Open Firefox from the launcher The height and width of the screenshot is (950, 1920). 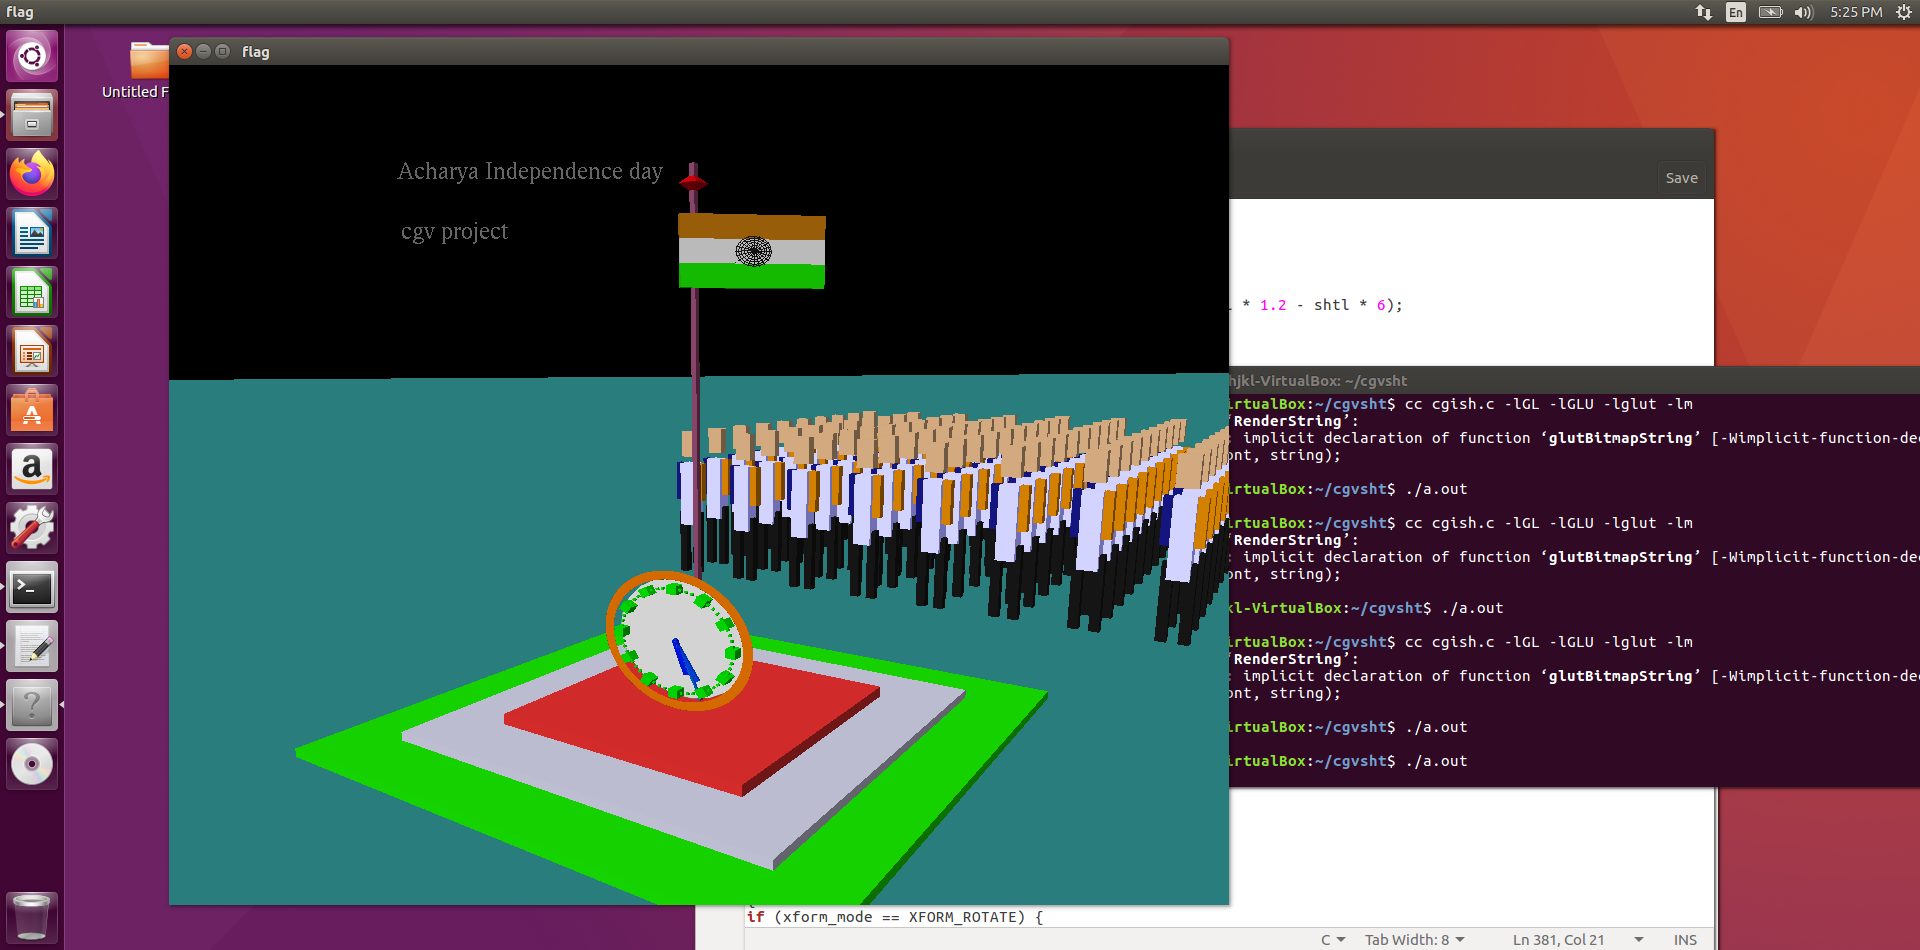32,173
